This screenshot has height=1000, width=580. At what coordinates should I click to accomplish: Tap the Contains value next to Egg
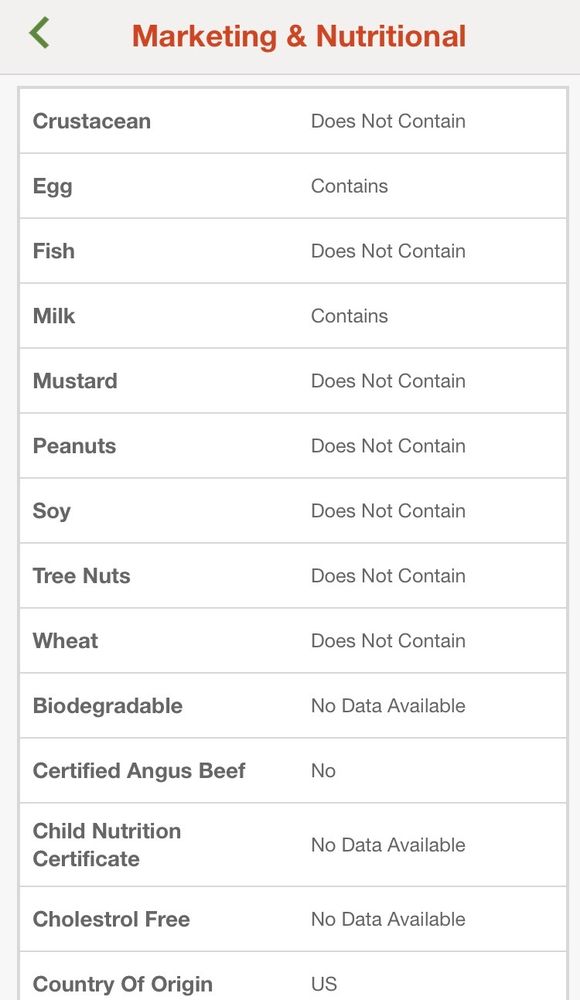pos(349,186)
